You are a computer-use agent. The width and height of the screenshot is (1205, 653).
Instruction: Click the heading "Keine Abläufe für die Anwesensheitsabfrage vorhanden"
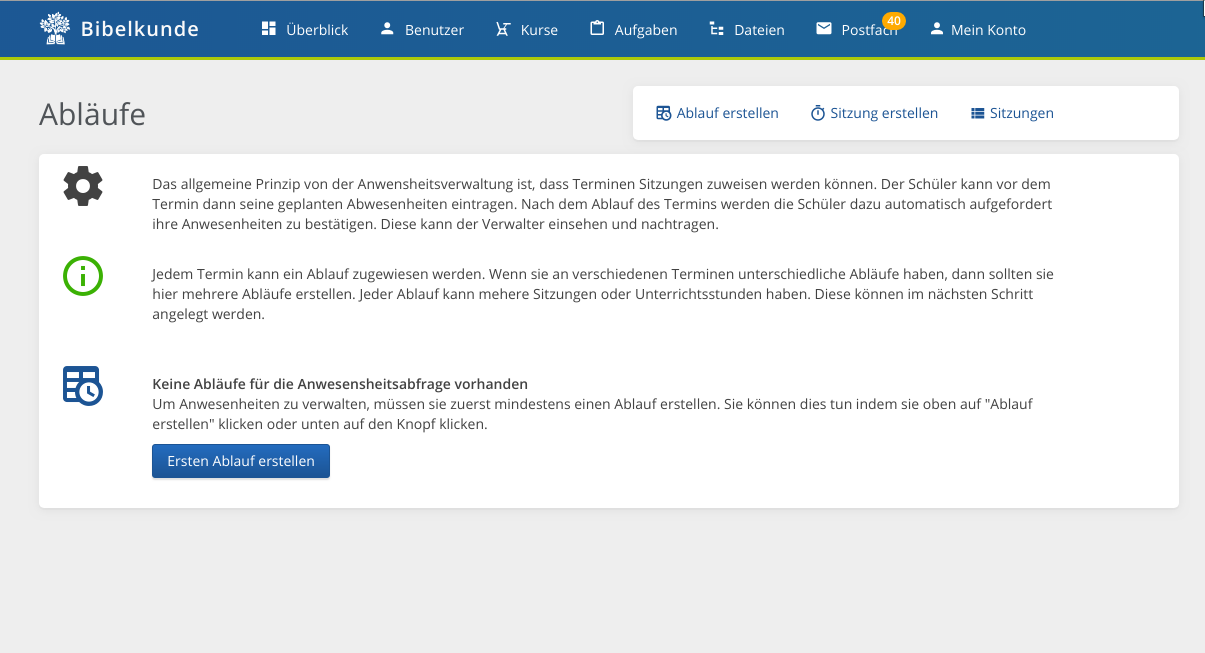pyautogui.click(x=340, y=384)
